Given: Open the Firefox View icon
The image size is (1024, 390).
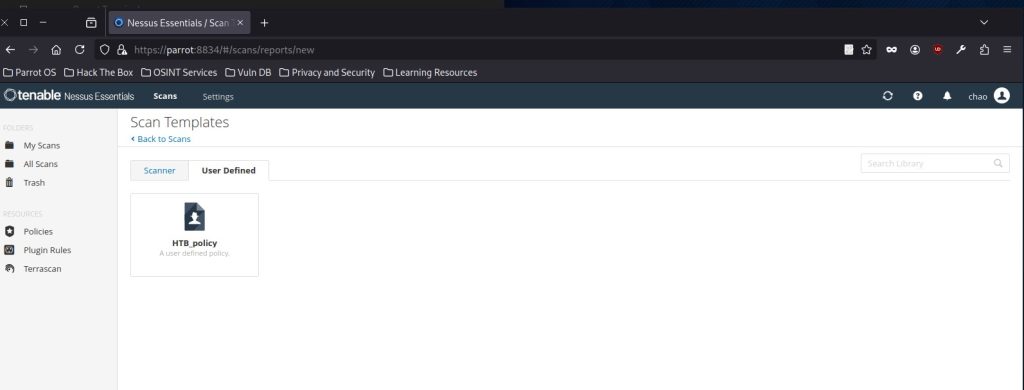Looking at the screenshot, I should (91, 23).
